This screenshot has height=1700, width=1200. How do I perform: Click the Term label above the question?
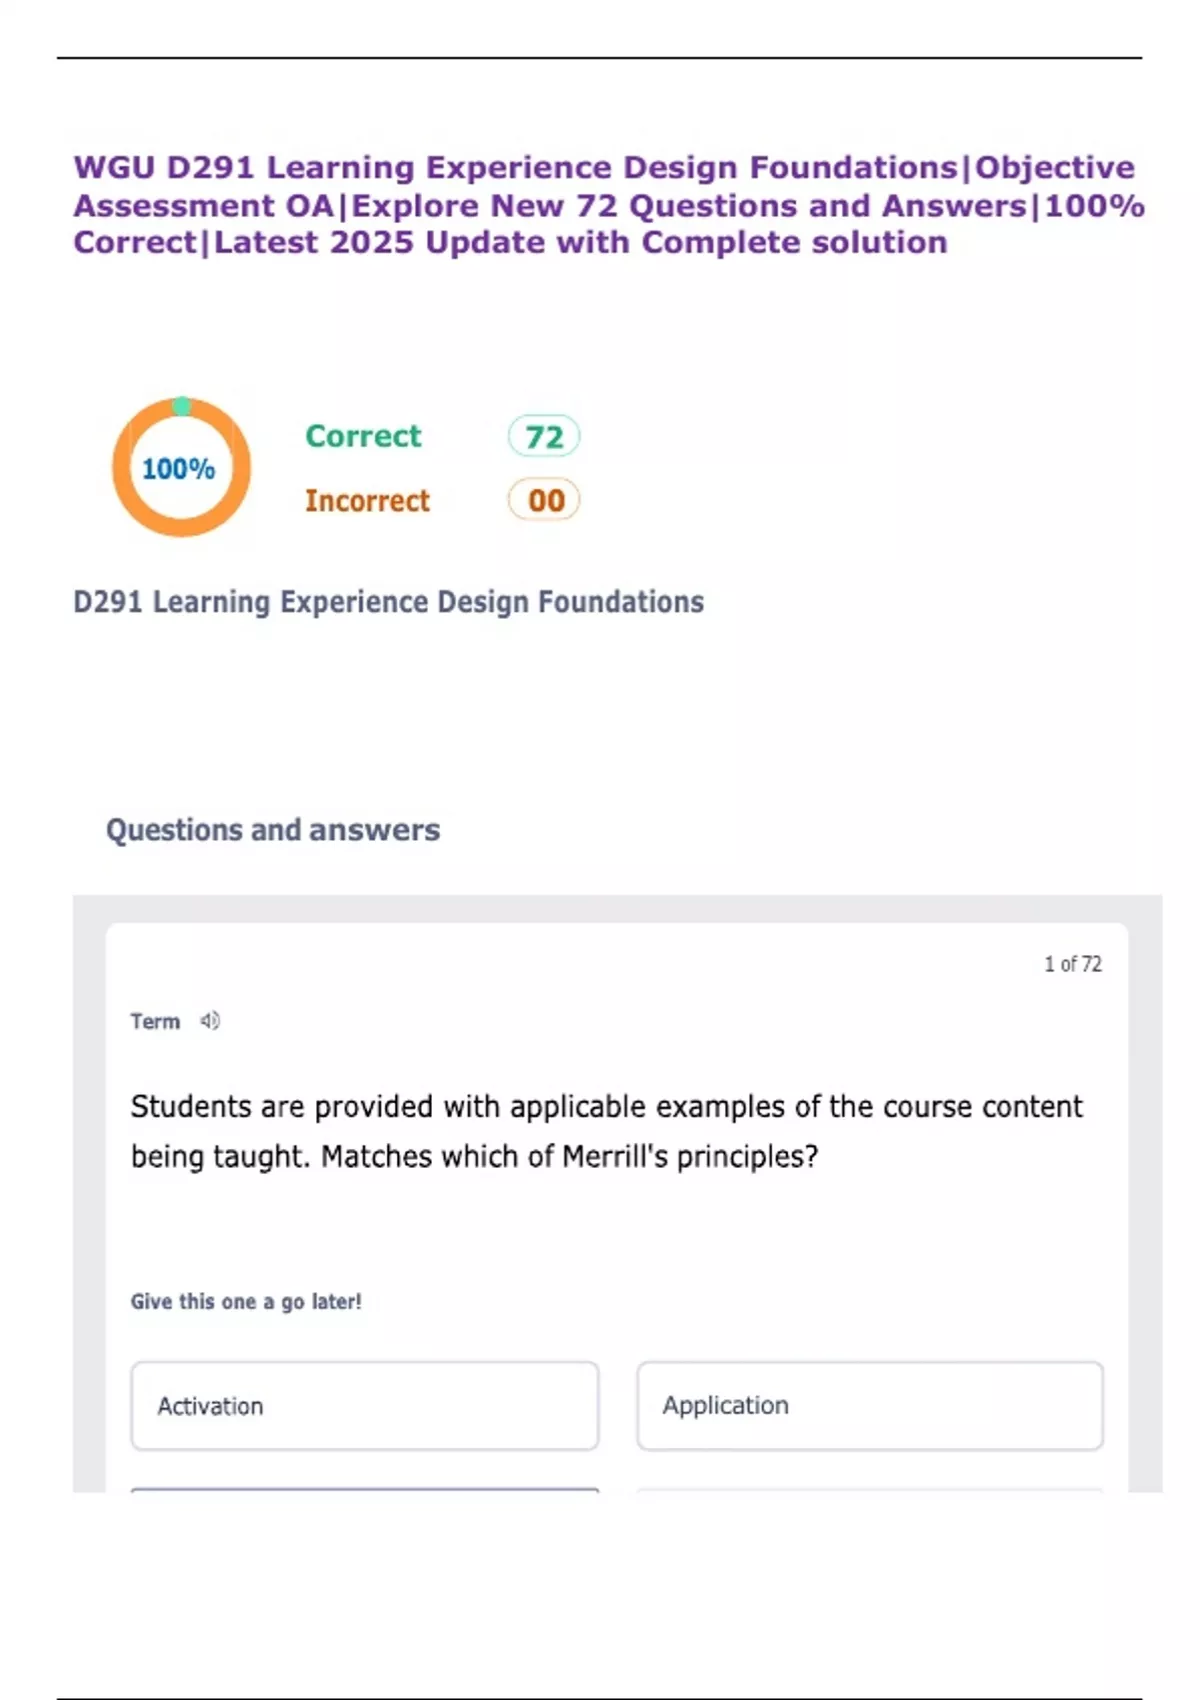coord(155,1021)
